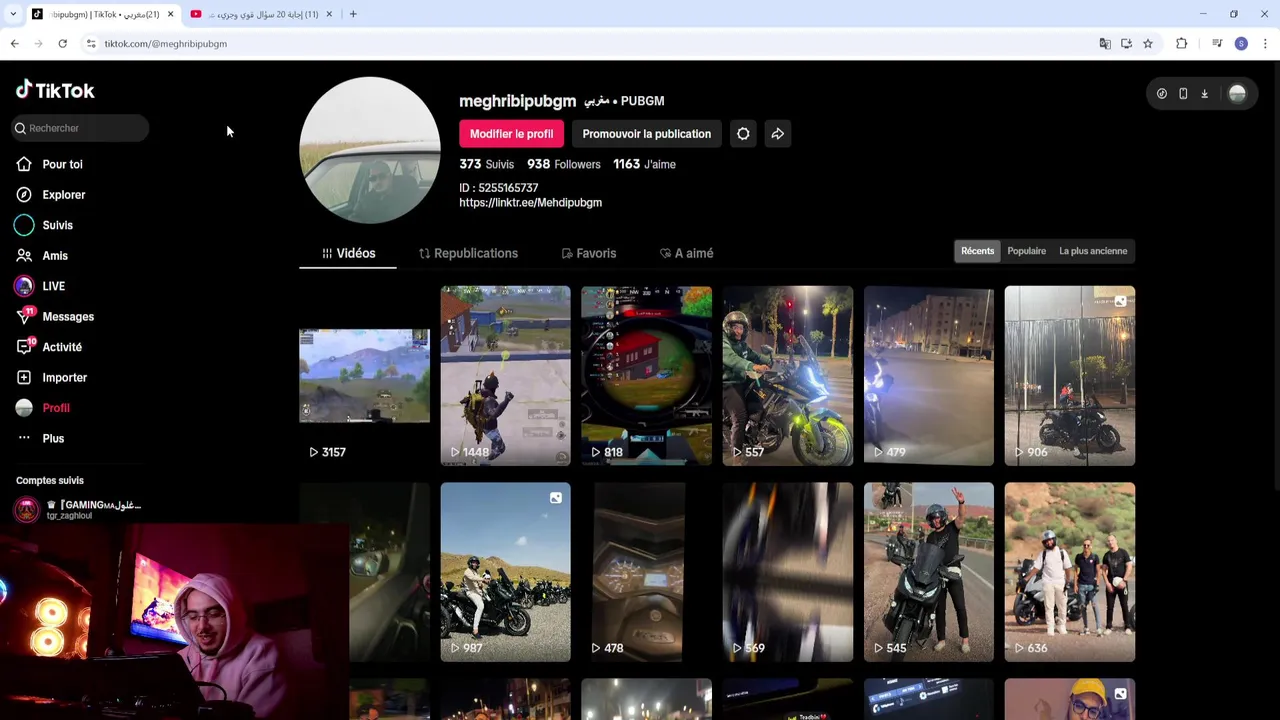This screenshot has width=1280, height=720.
Task: Open the Importer upload page
Action: click(x=64, y=378)
